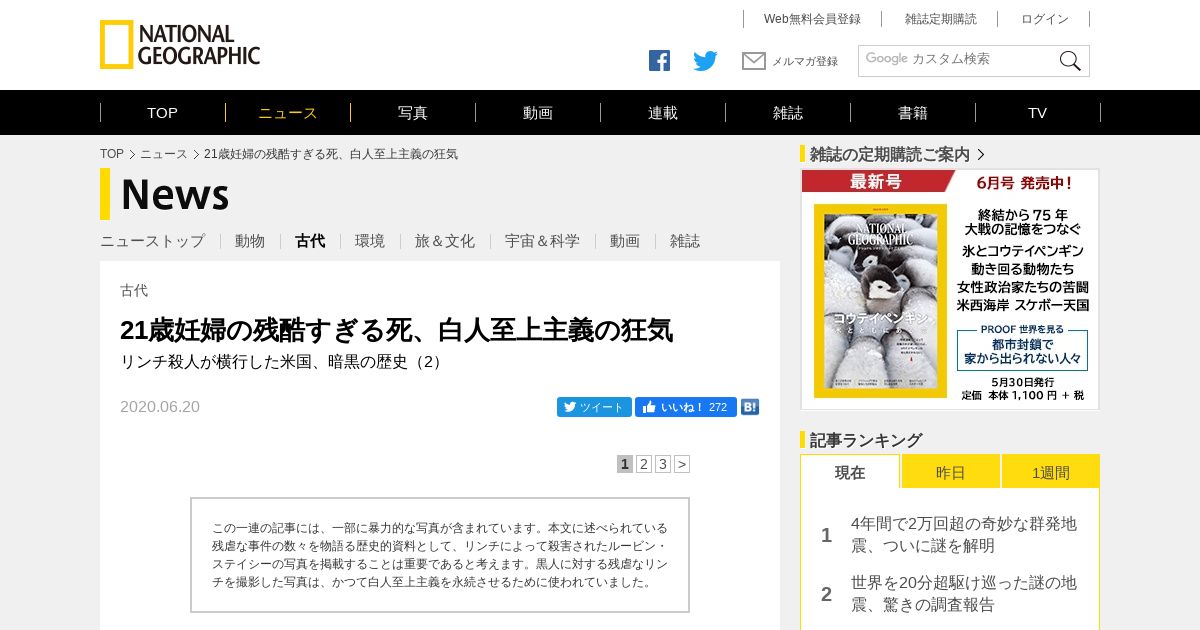The width and height of the screenshot is (1200, 630).
Task: Click the メルマガ登録 envelope icon
Action: [x=754, y=61]
